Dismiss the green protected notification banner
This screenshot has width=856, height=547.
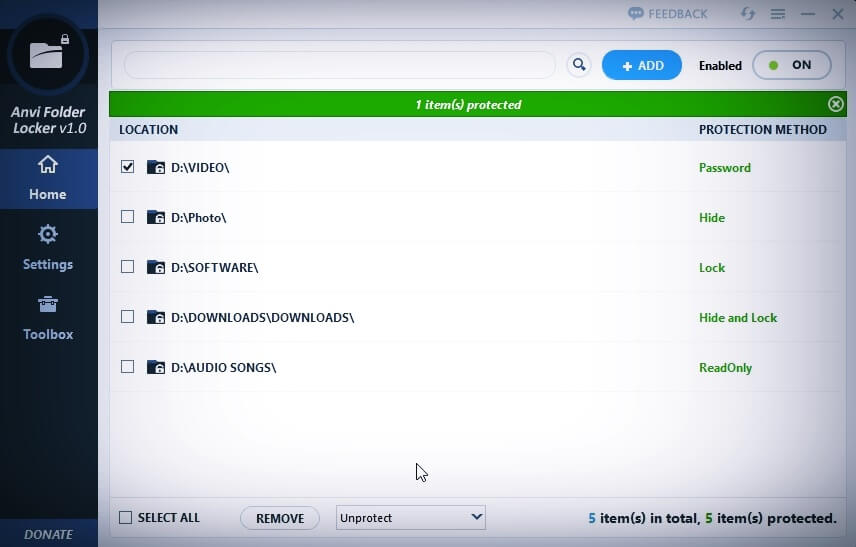(835, 104)
